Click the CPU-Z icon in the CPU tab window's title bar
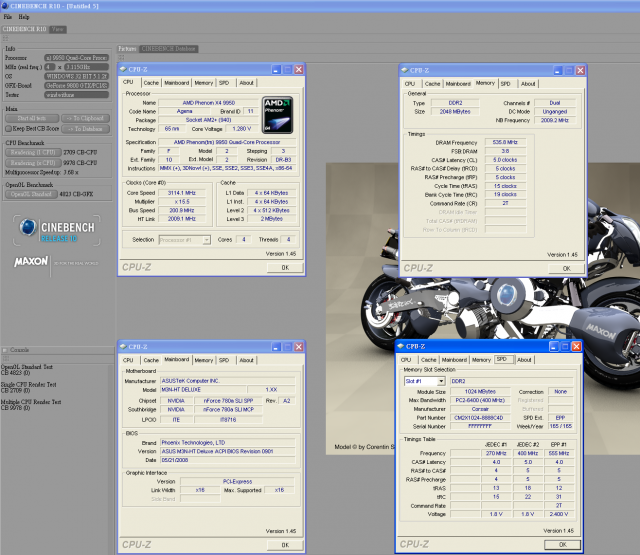The height and width of the screenshot is (555, 640). [123, 69]
